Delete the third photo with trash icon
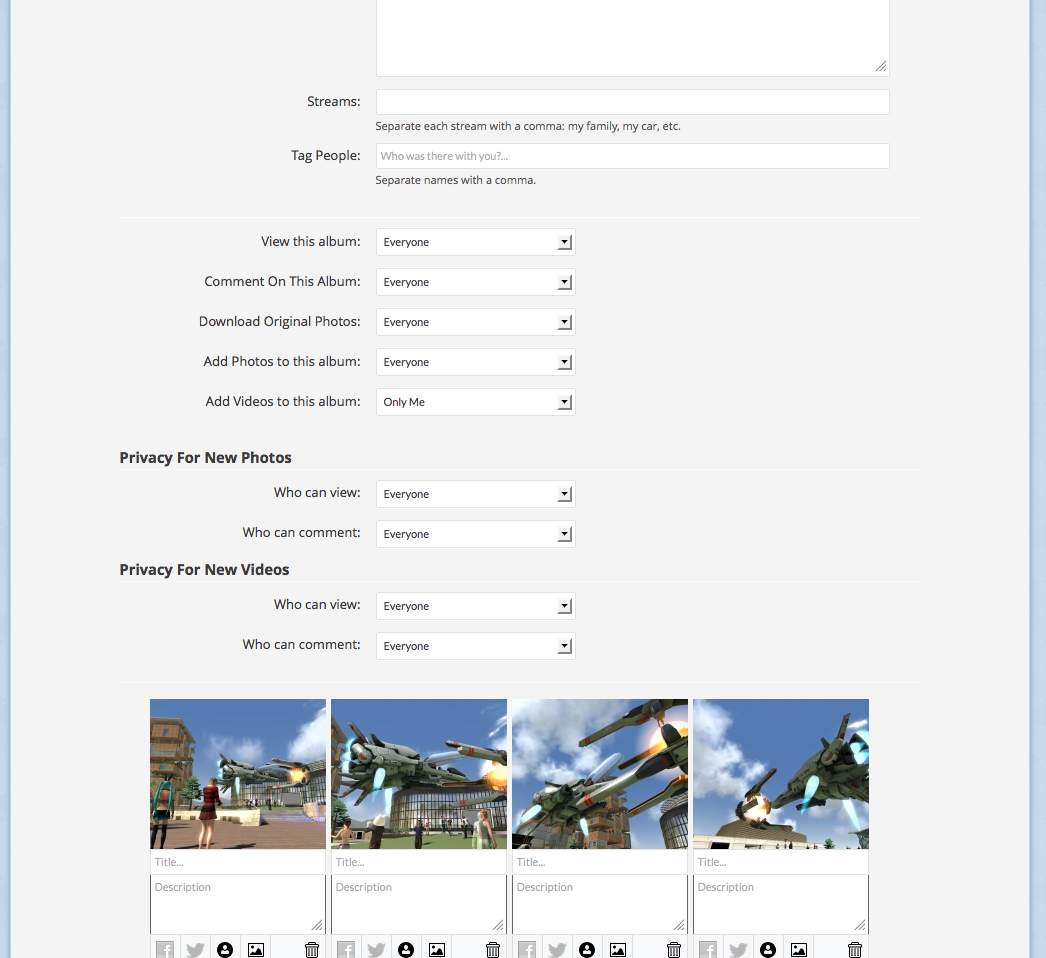The width and height of the screenshot is (1046, 958). coord(674,949)
